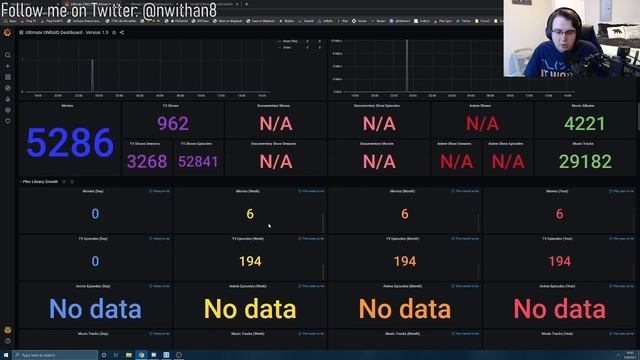640x360 pixels.
Task: Open File Explorer from the taskbar
Action: [129, 355]
